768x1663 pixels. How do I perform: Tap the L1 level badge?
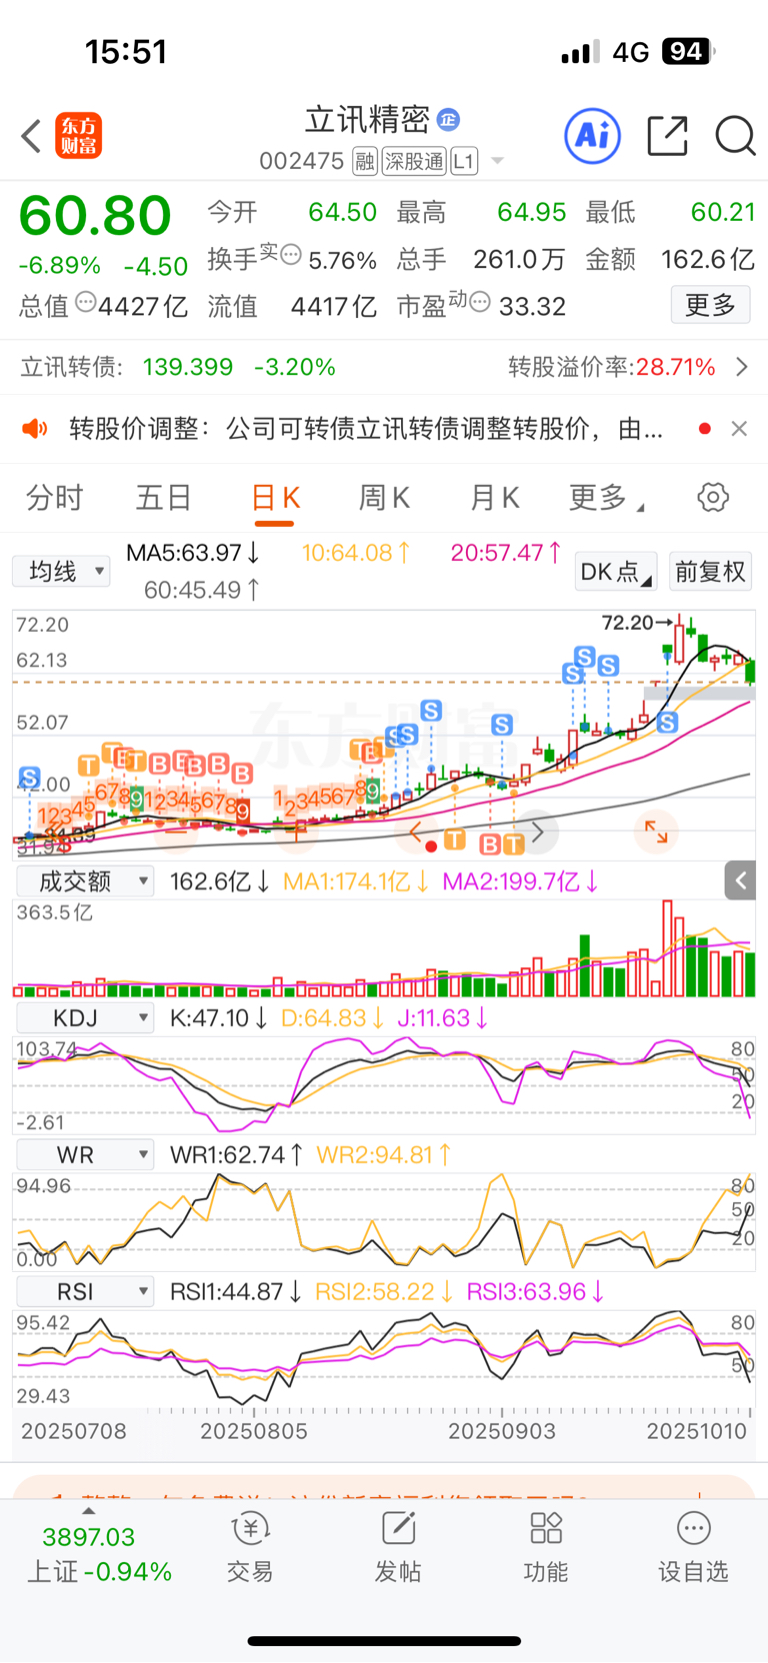[x=463, y=161]
